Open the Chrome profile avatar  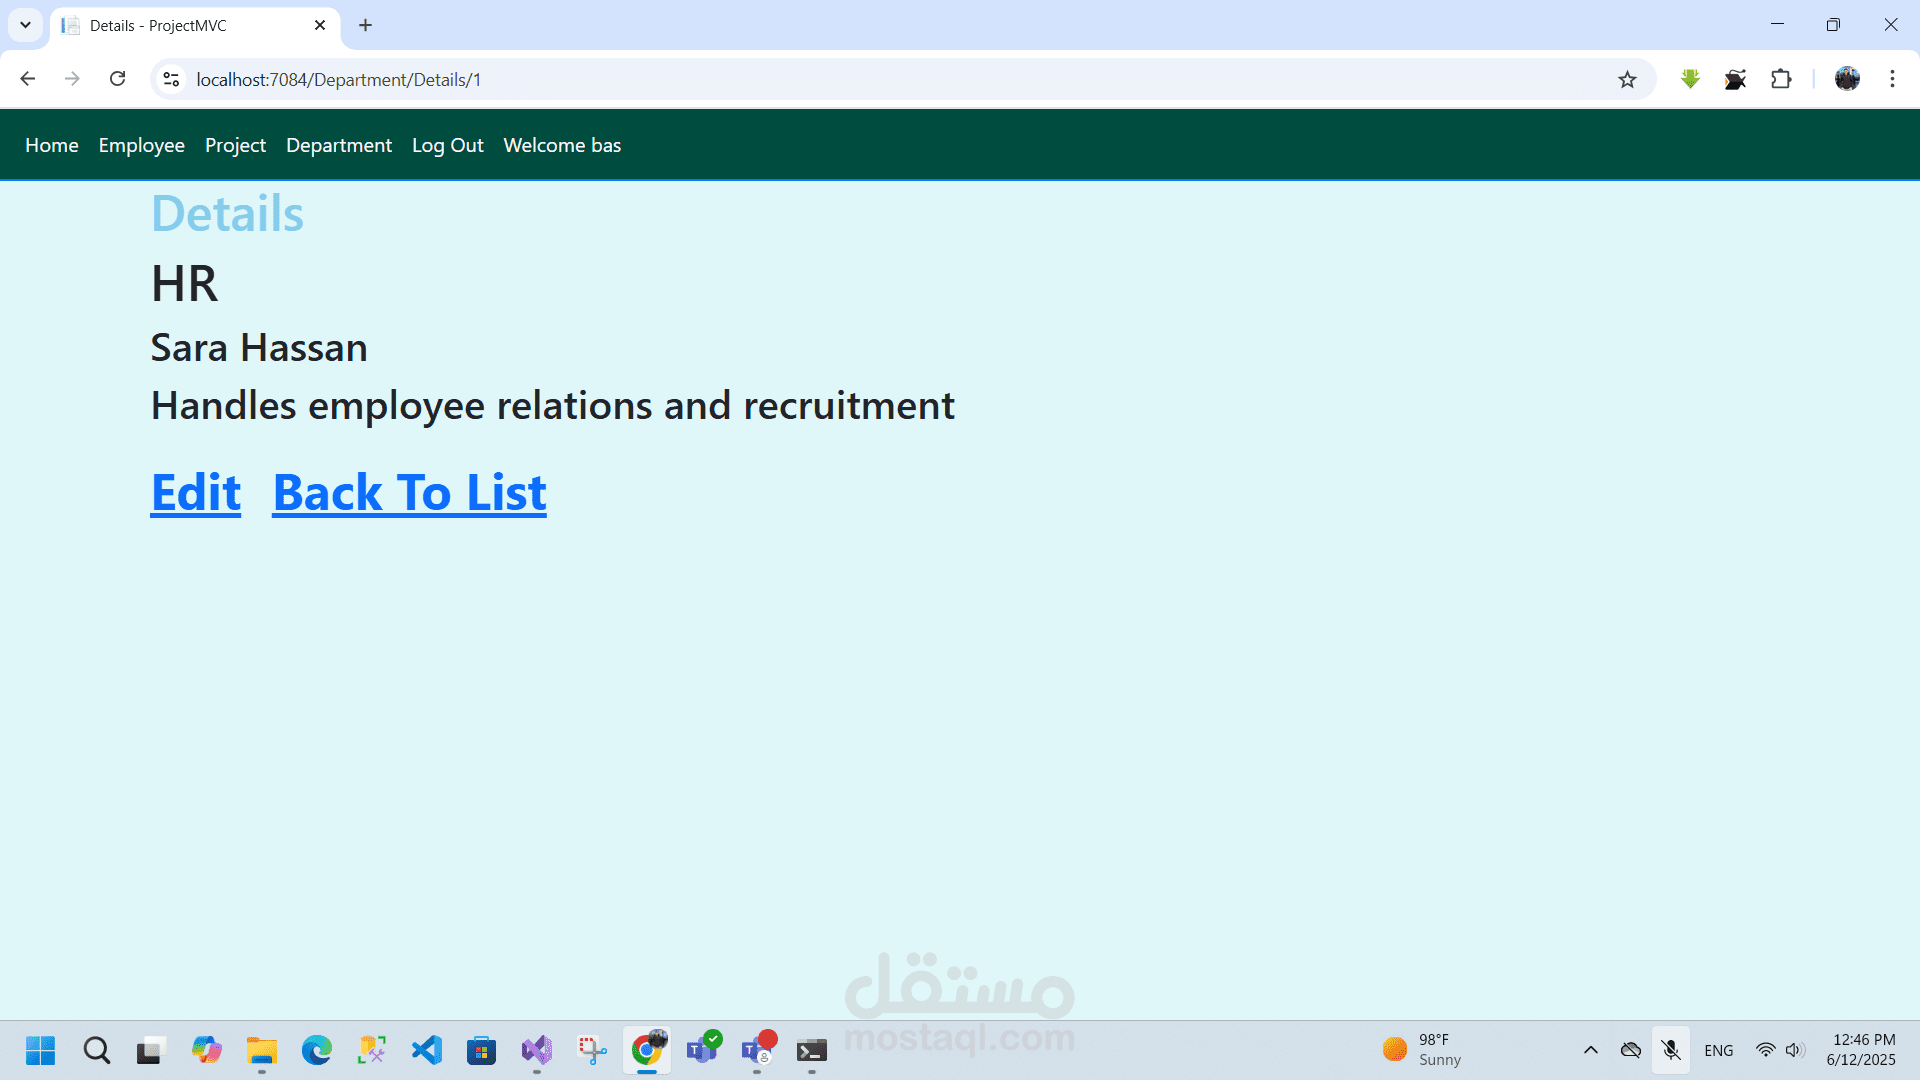(1847, 79)
